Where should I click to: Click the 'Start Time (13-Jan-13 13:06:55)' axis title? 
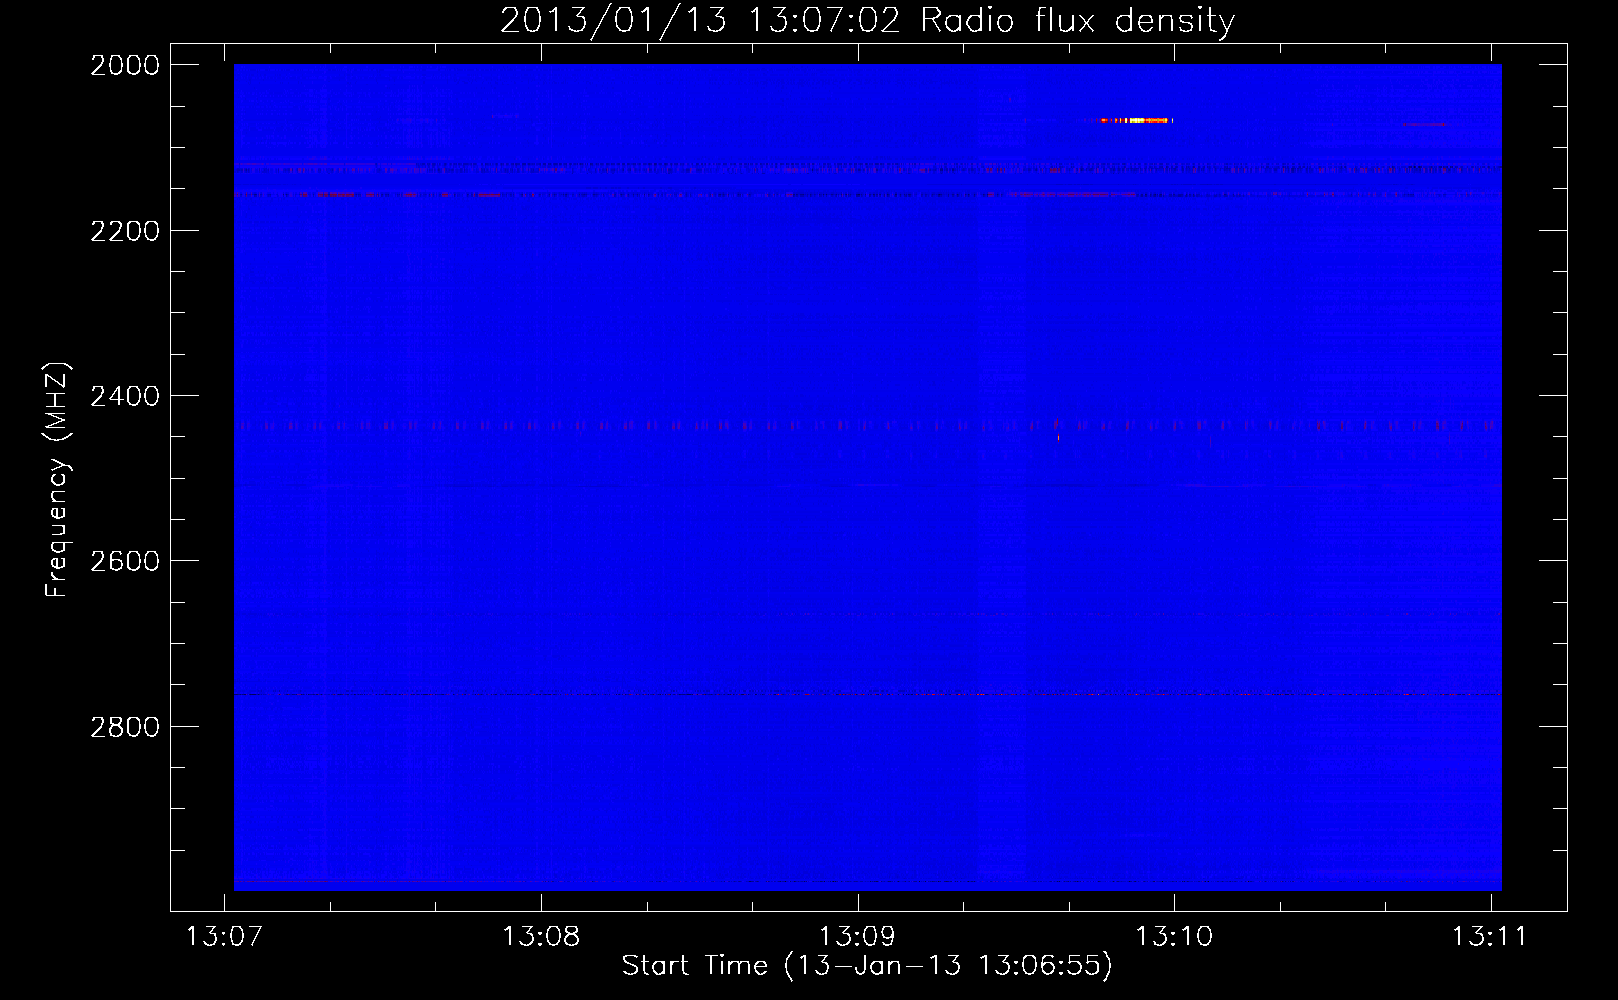867,966
